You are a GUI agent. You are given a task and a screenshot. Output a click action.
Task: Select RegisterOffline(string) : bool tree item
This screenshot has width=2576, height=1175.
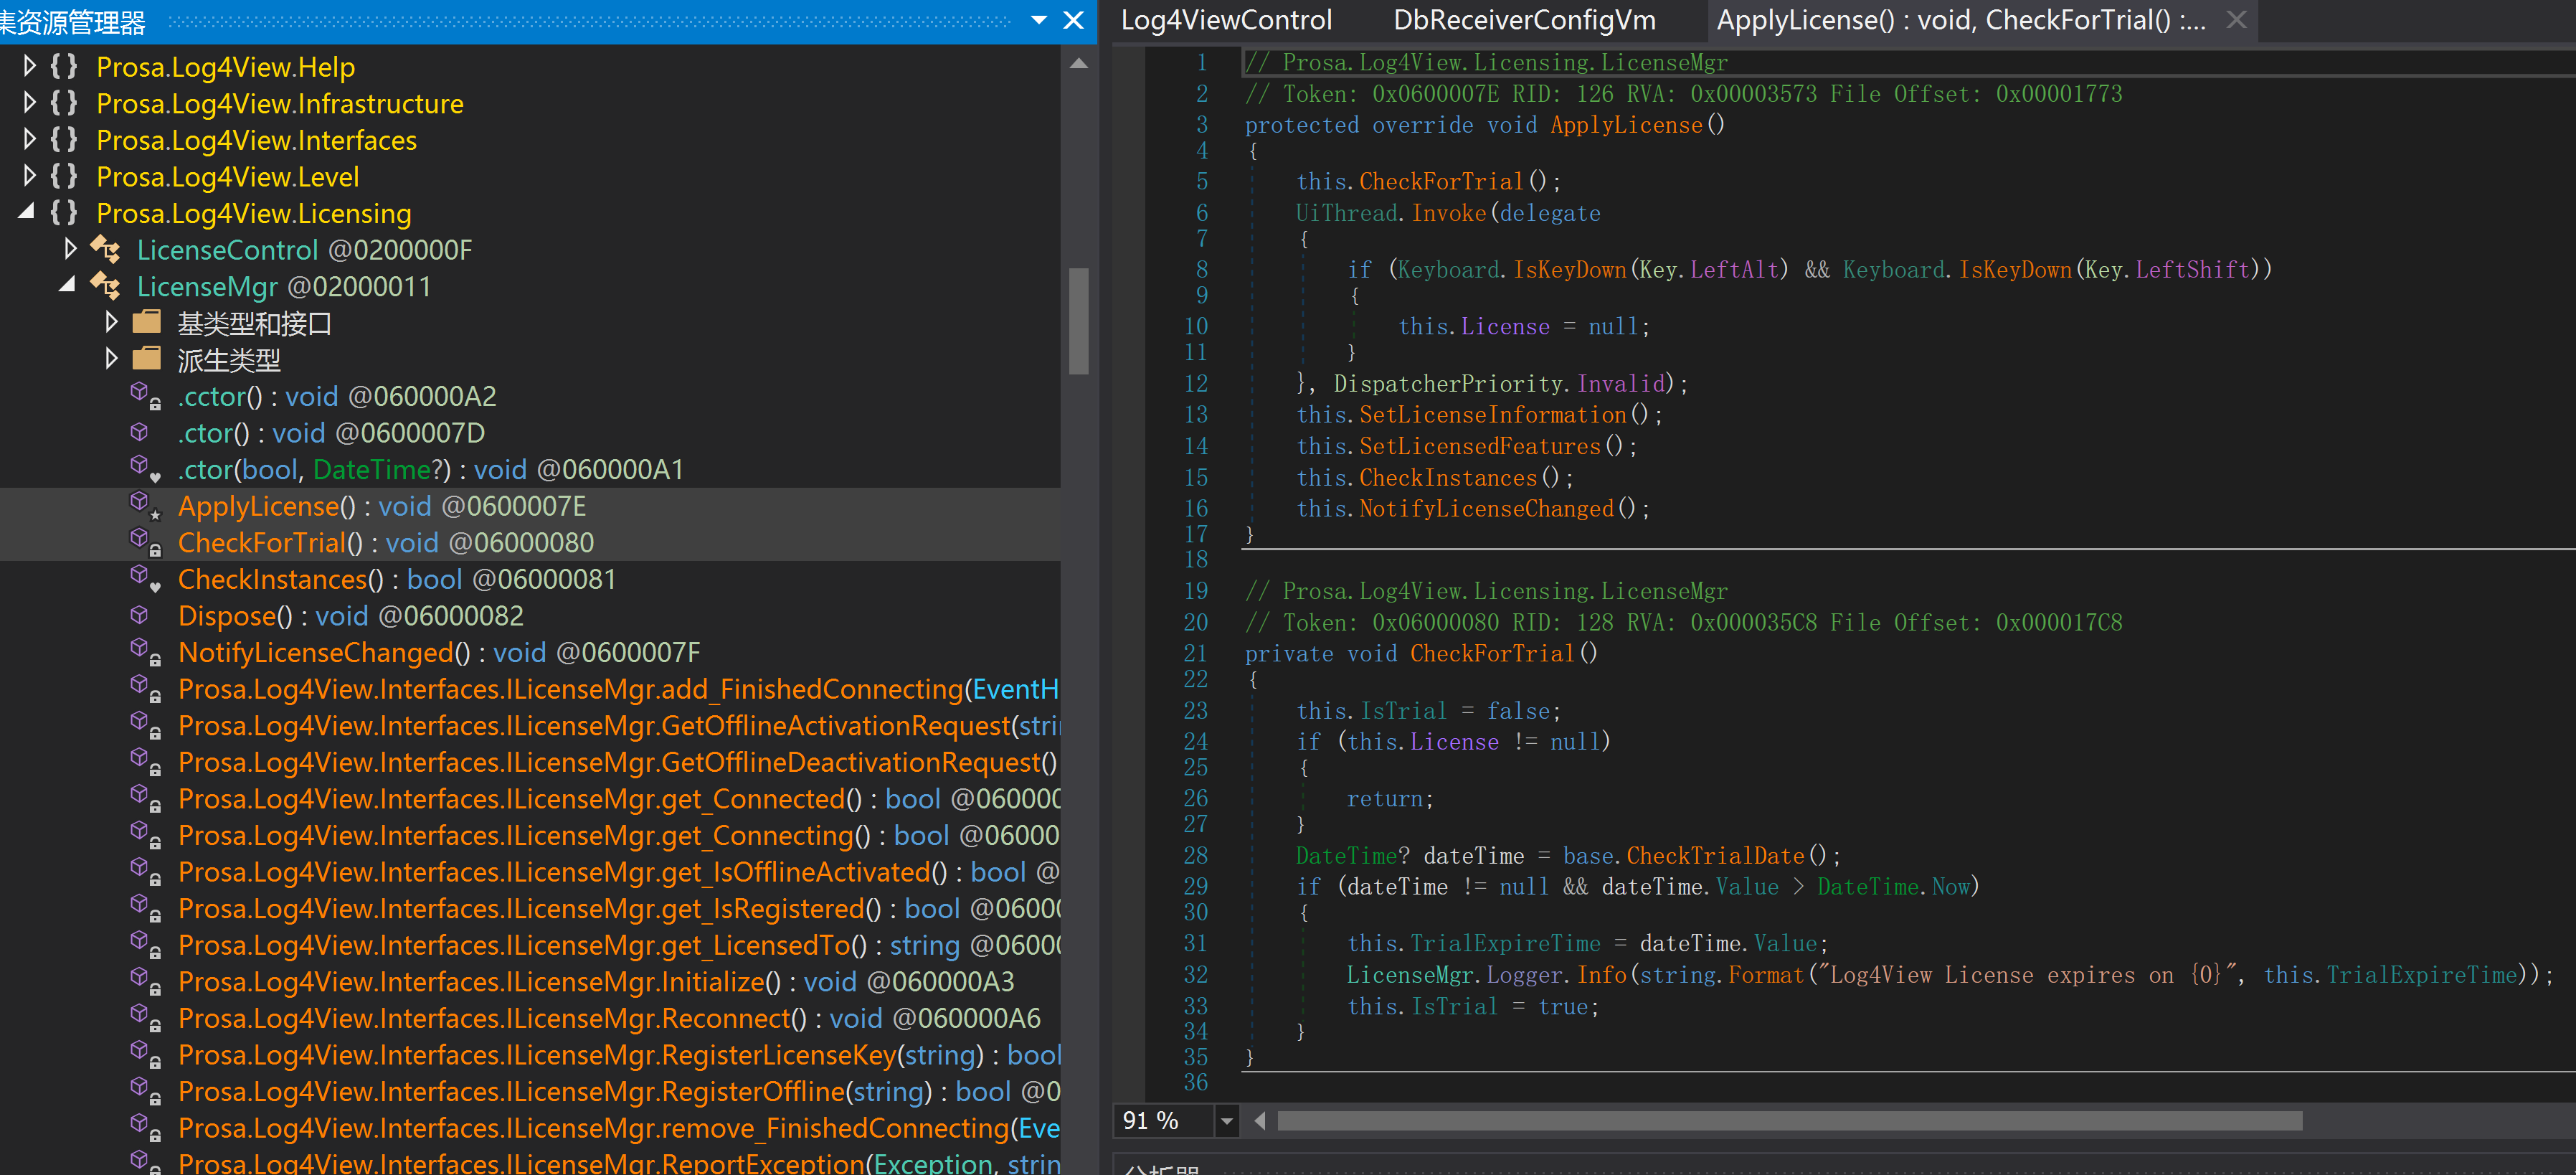click(x=619, y=1090)
